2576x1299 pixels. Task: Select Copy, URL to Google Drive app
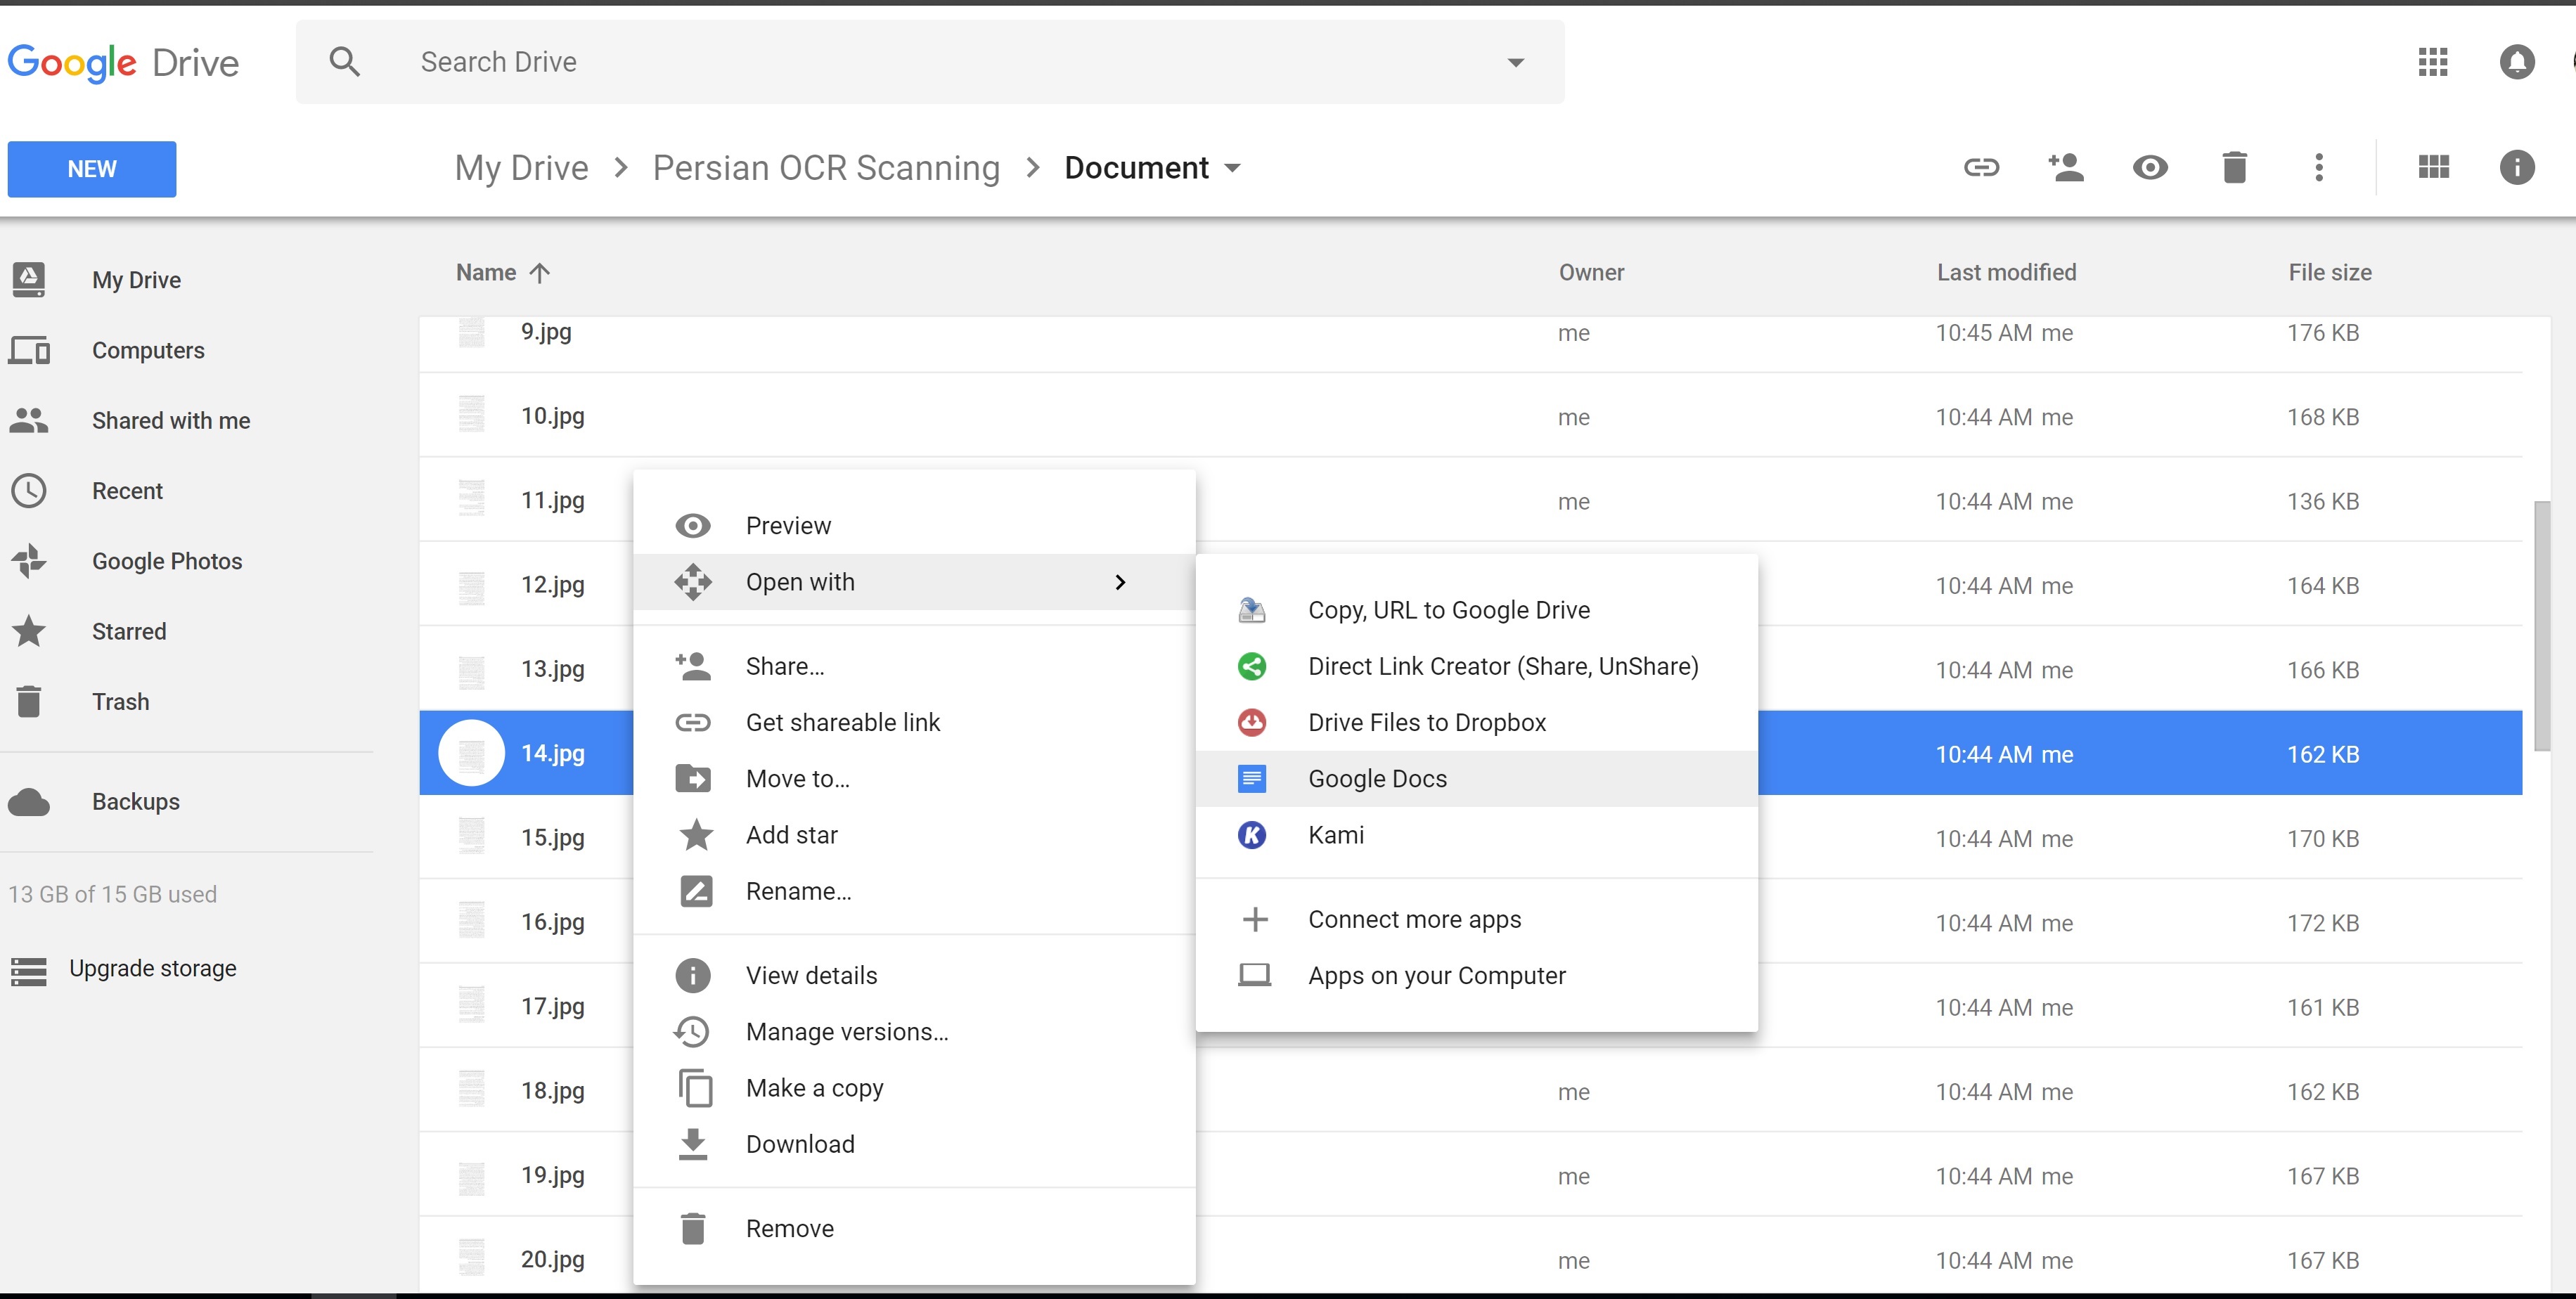(x=1477, y=610)
